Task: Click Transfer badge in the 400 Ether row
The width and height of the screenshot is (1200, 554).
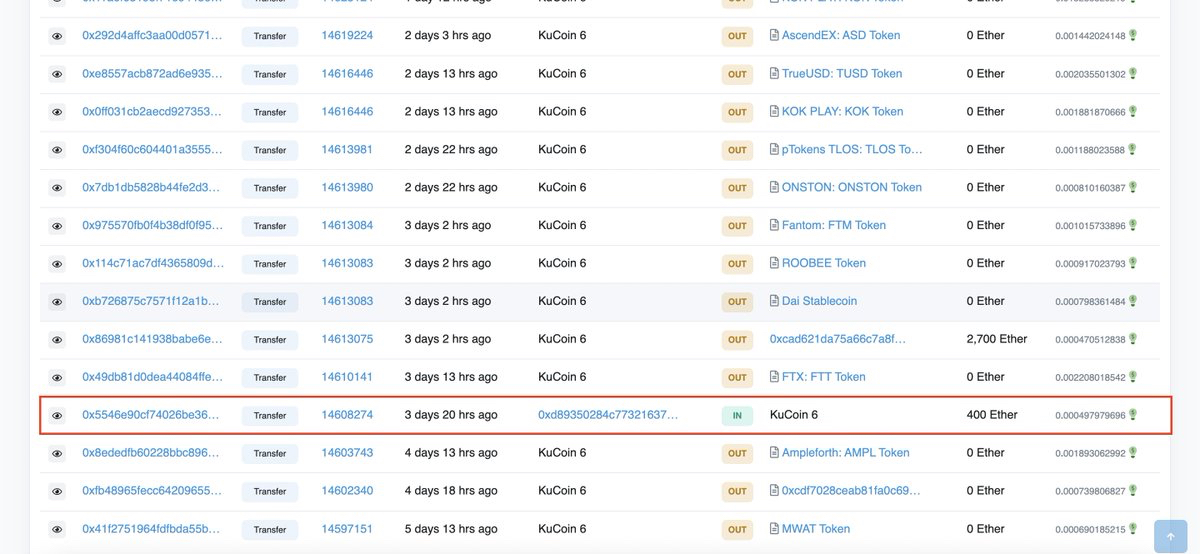Action: pos(270,415)
